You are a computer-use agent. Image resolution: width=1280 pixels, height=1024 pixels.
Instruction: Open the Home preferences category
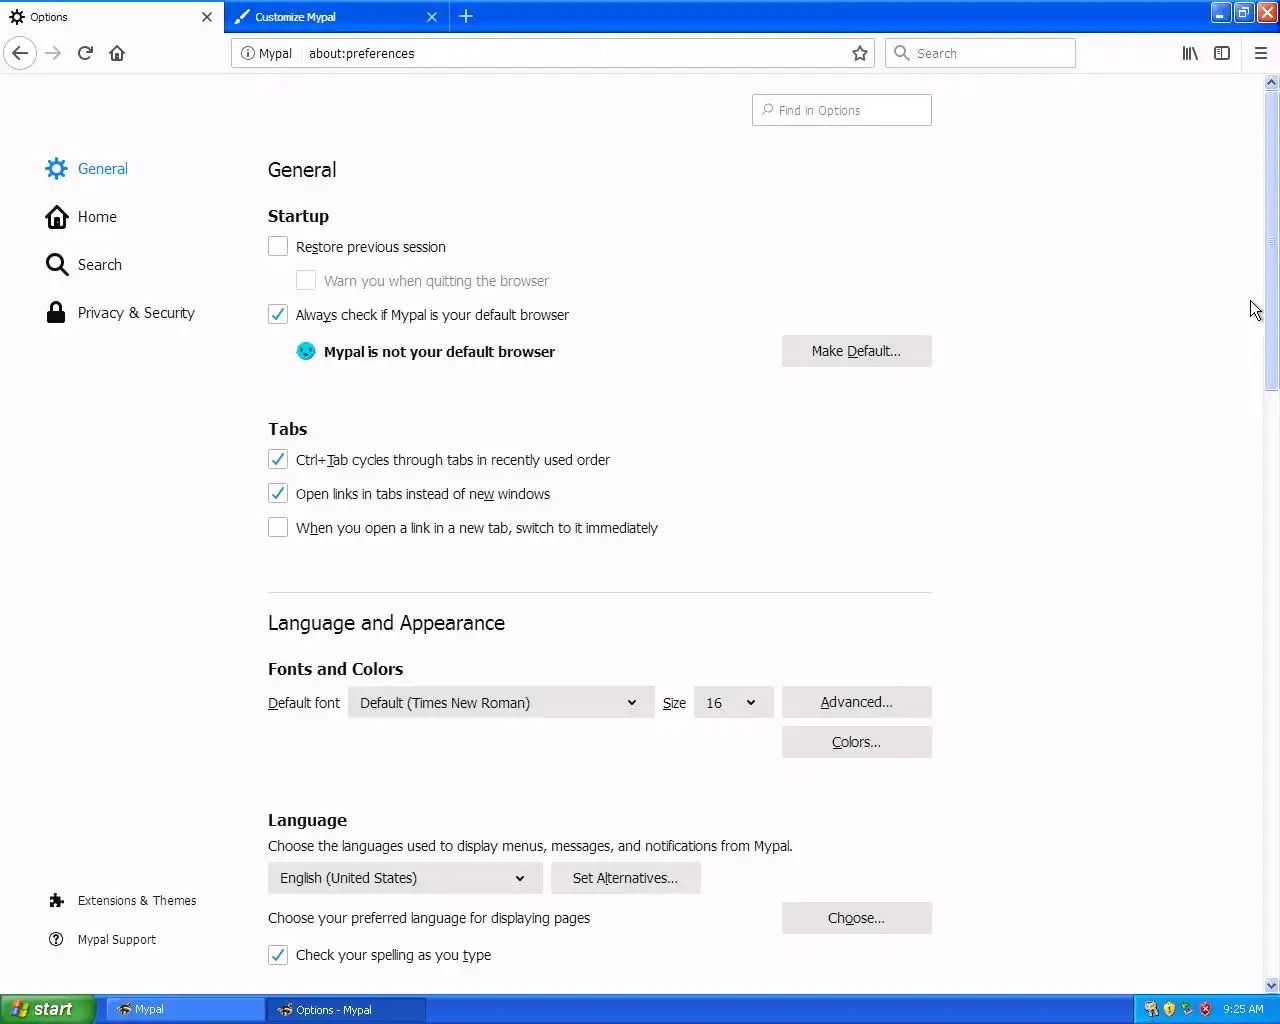tap(97, 216)
